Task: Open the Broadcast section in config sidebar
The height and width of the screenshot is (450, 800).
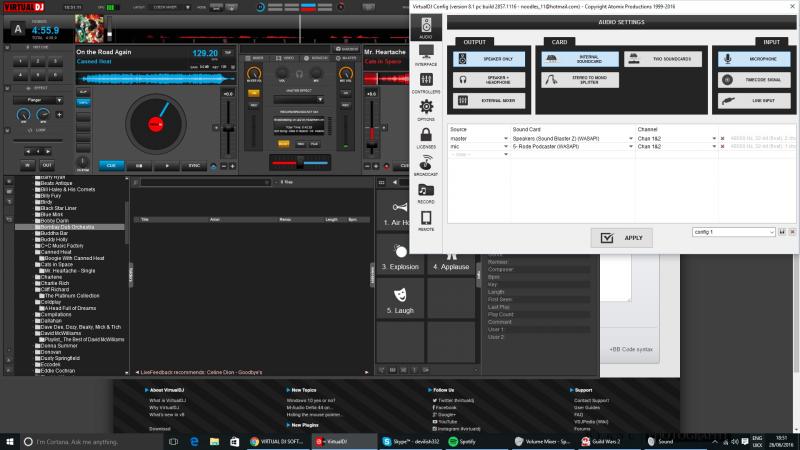Action: (426, 165)
